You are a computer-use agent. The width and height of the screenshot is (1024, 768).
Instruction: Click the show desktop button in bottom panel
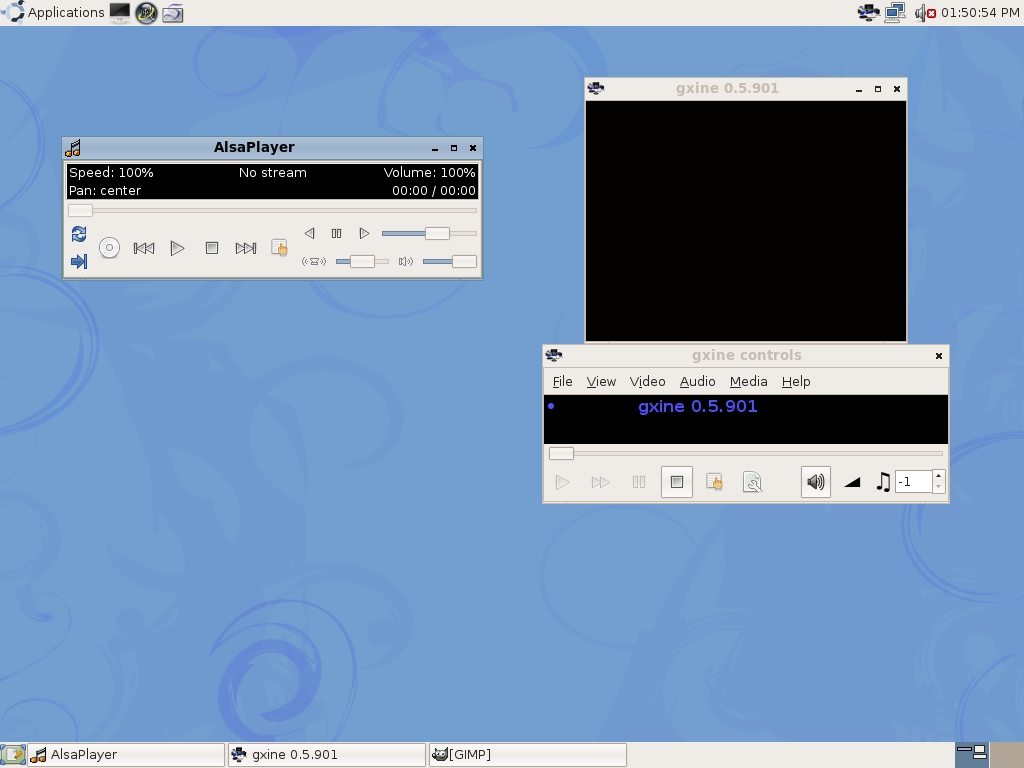point(12,755)
